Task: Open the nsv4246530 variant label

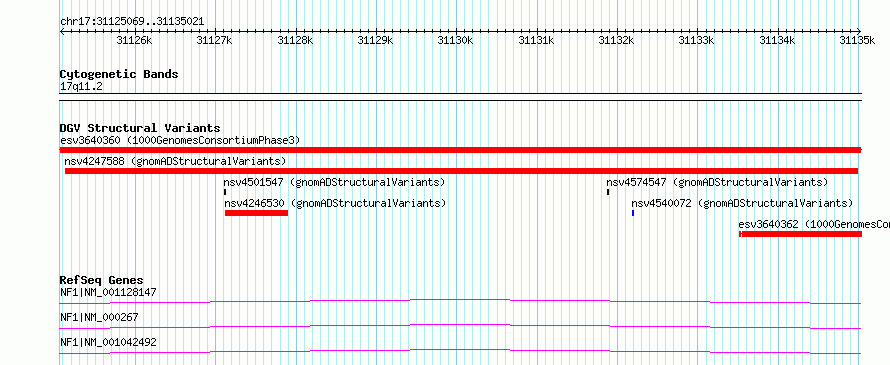Action: pos(335,203)
